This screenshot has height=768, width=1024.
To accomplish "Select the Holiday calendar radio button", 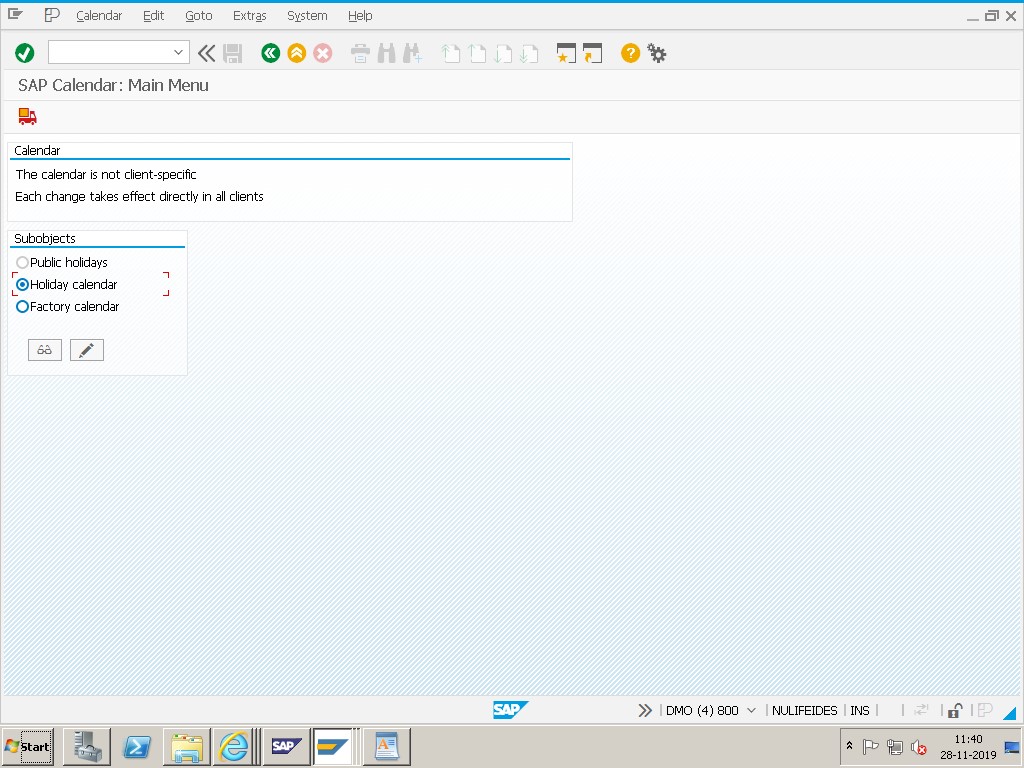I will coord(22,285).
